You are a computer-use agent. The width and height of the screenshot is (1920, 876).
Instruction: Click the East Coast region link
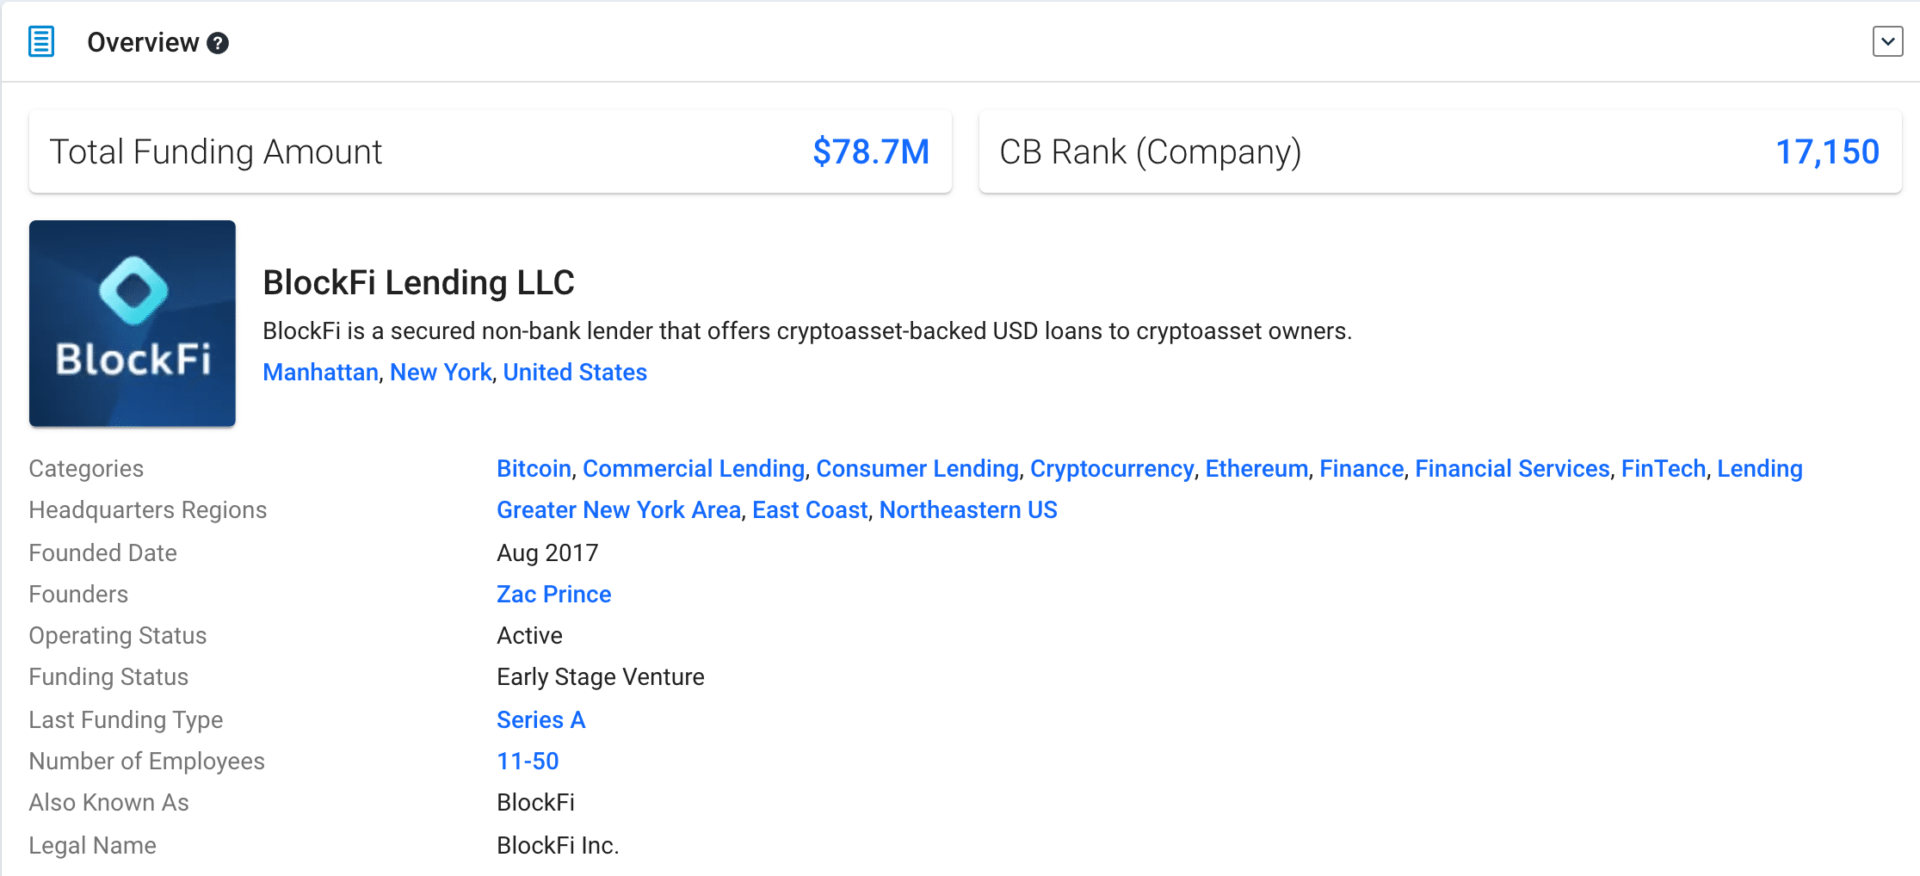click(809, 510)
